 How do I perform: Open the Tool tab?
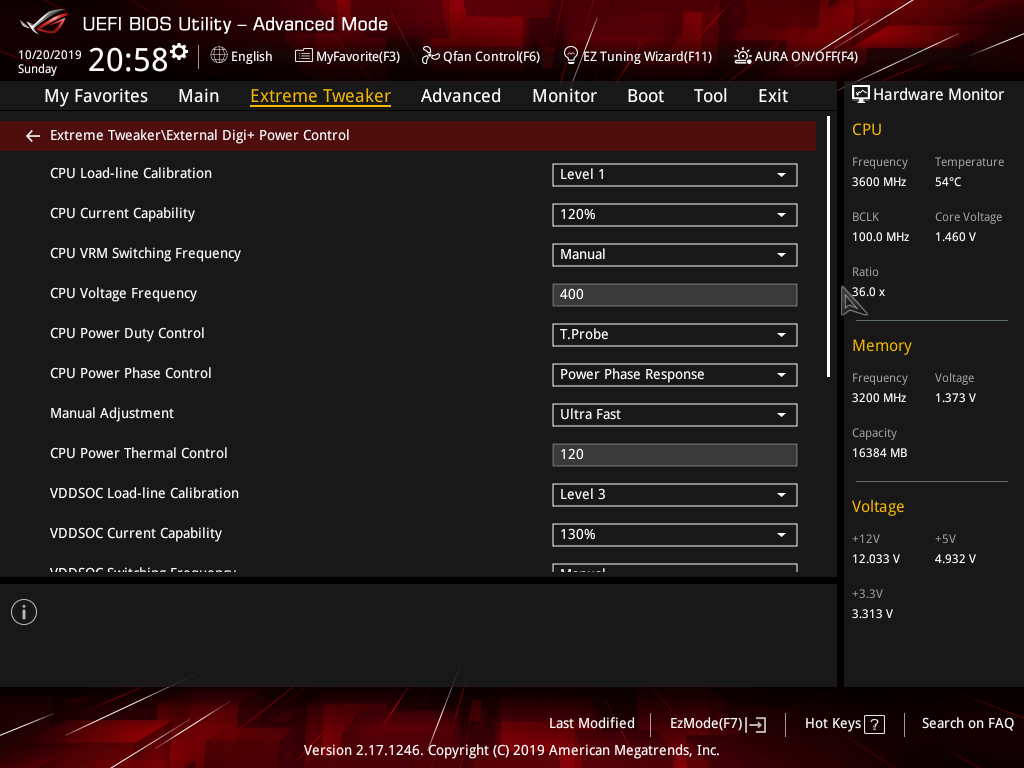click(x=710, y=96)
